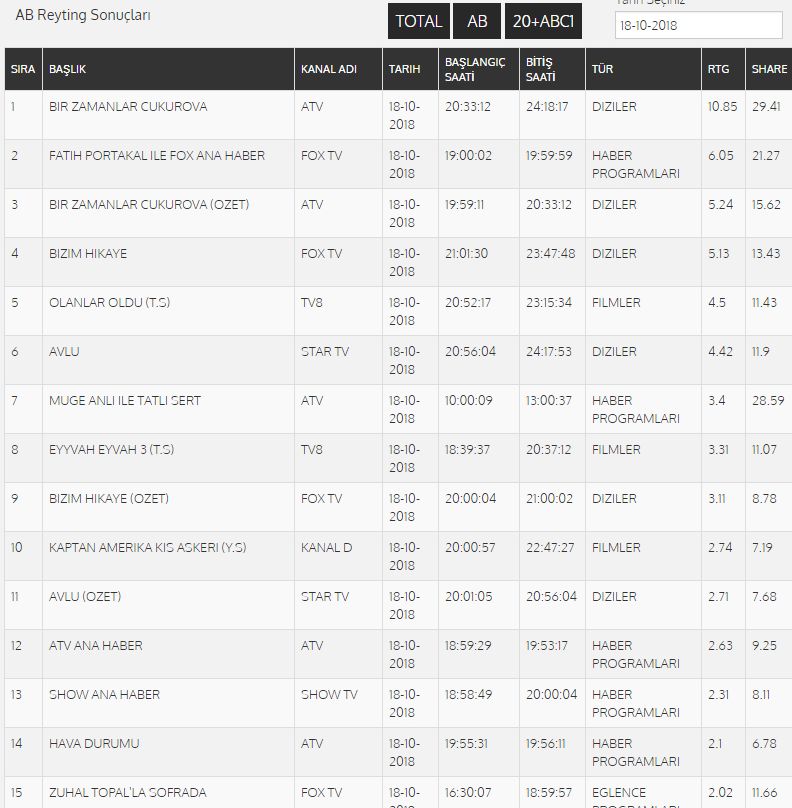Select ZUHAL TOPAL'LA SOFRADA title

pyautogui.click(x=127, y=793)
